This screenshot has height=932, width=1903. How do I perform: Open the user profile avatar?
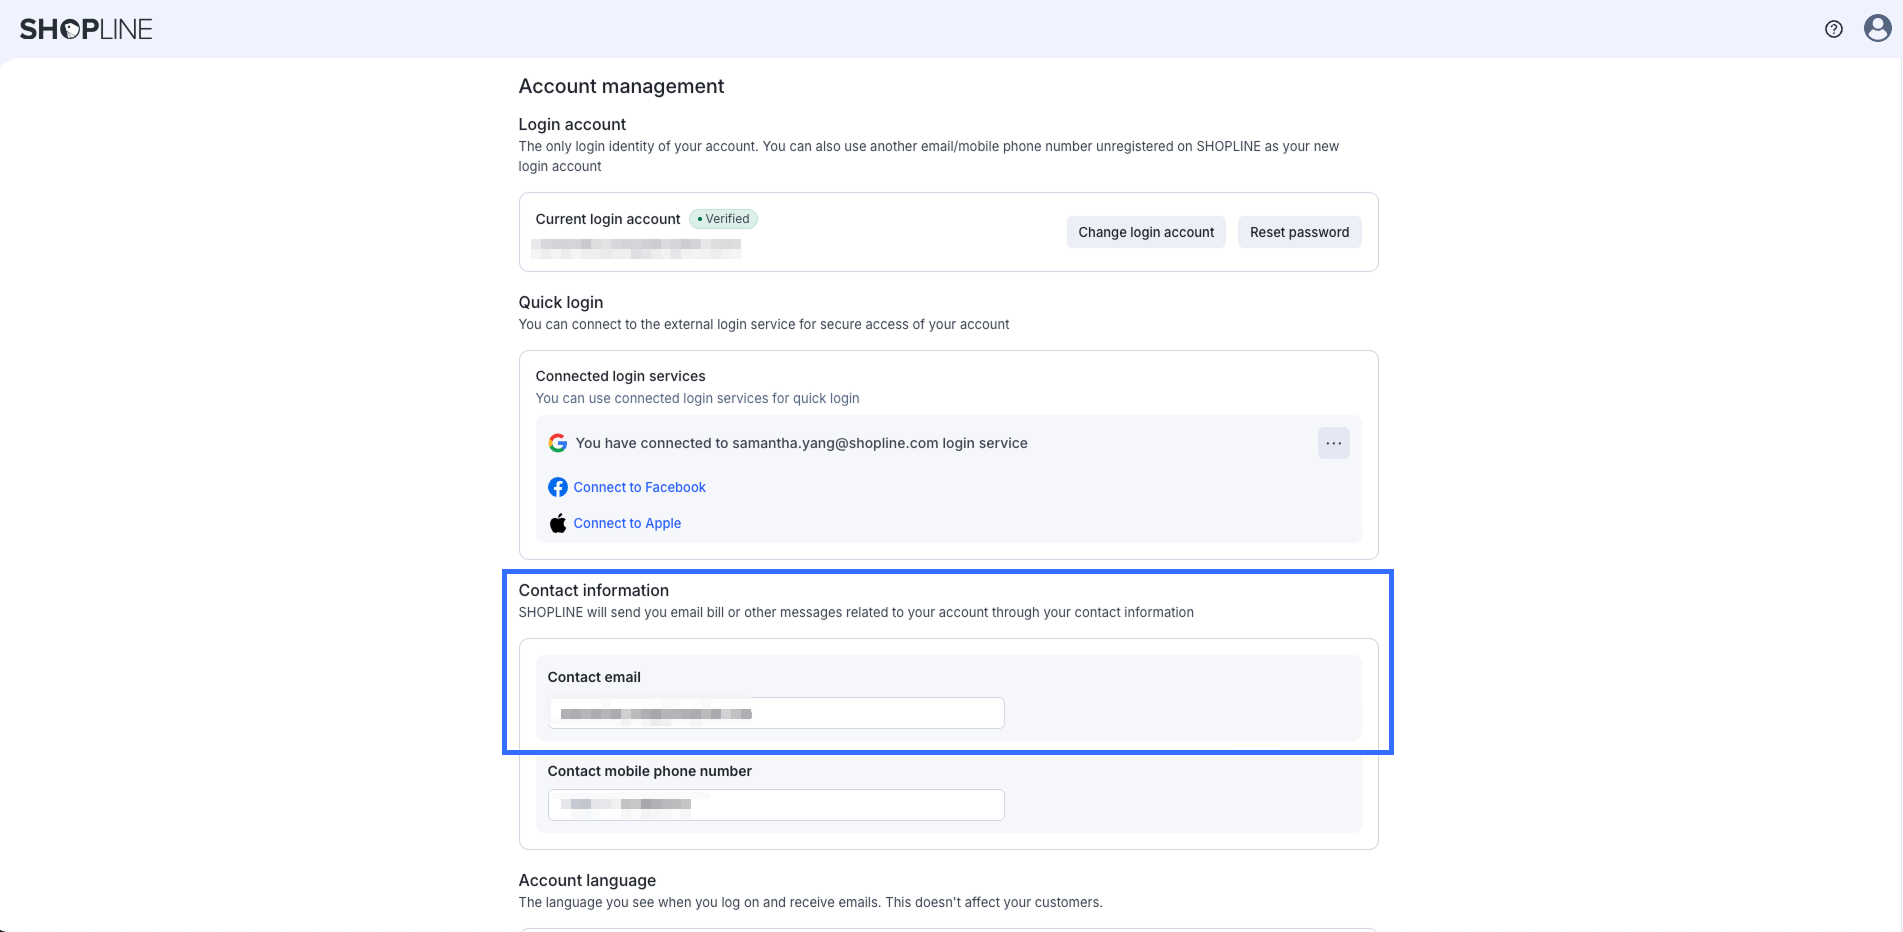1877,28
